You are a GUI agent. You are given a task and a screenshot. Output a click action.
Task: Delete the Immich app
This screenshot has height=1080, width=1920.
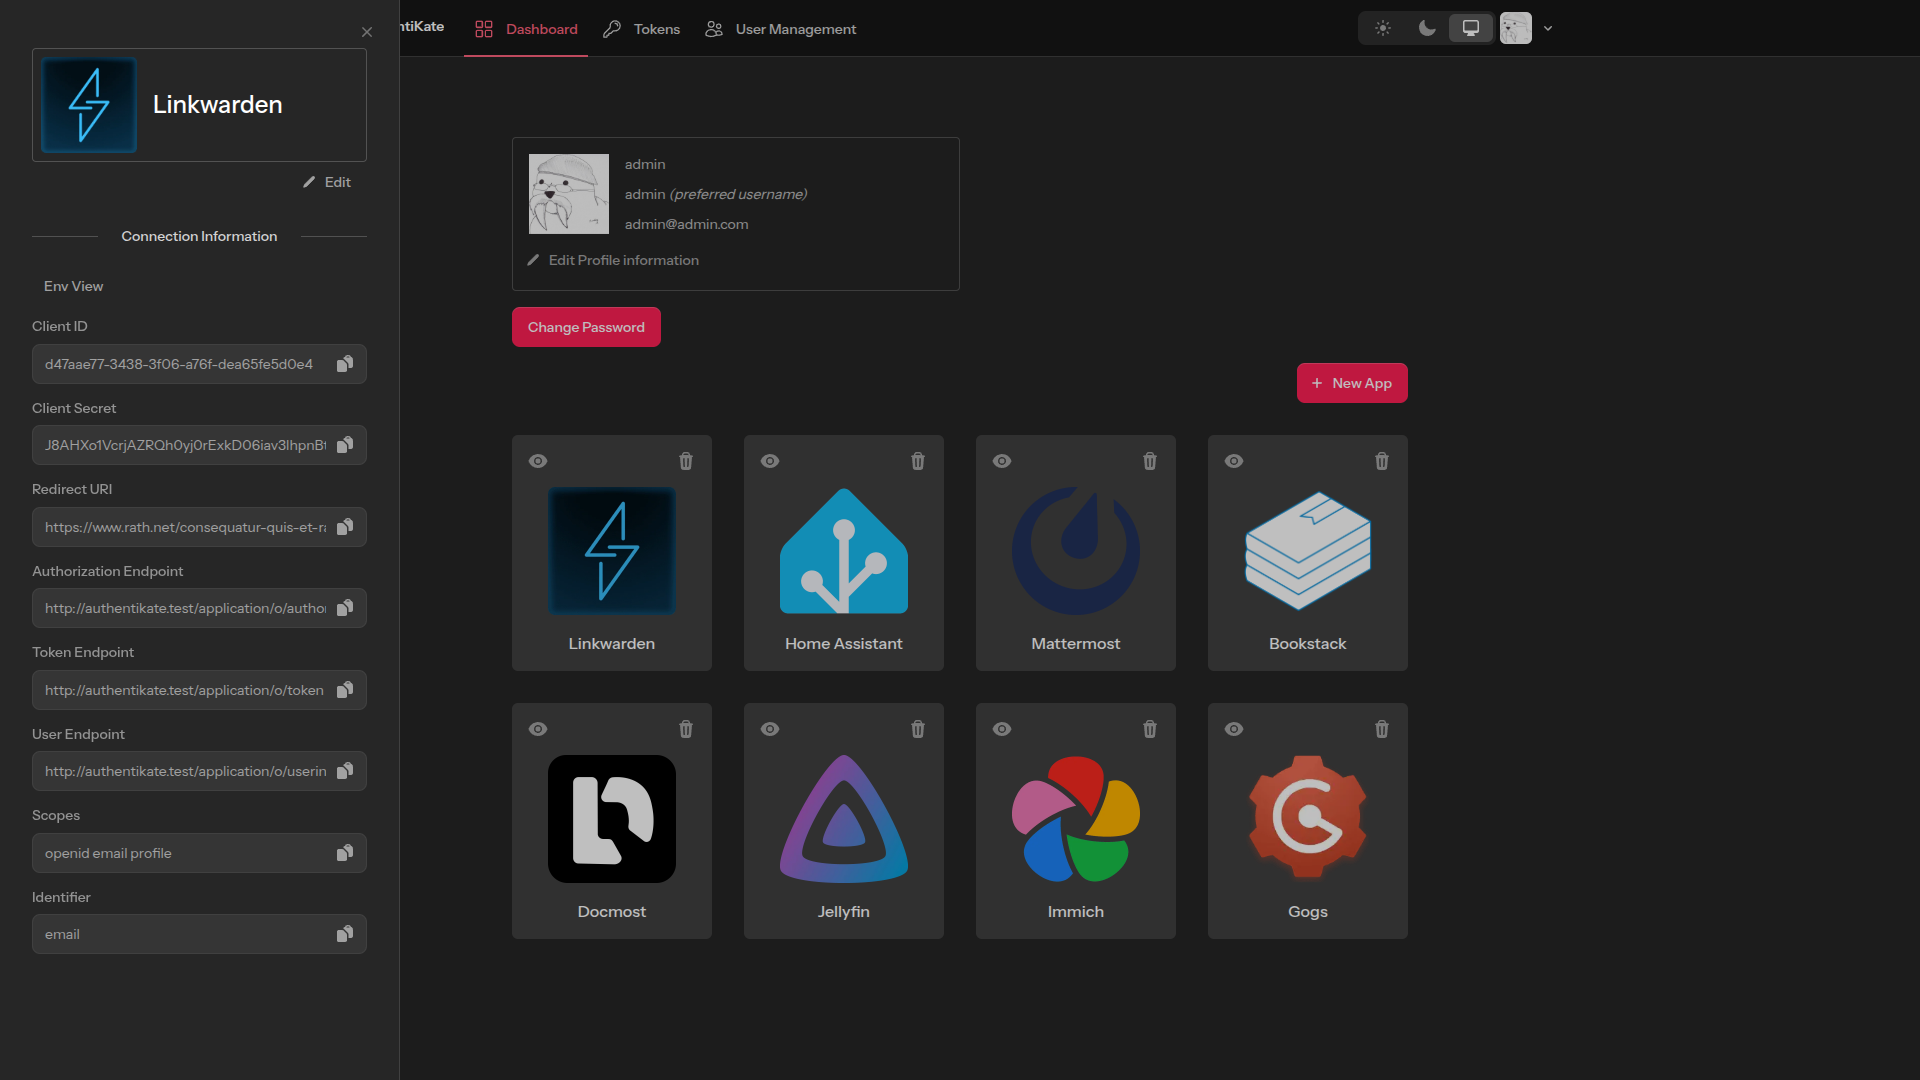(1150, 729)
